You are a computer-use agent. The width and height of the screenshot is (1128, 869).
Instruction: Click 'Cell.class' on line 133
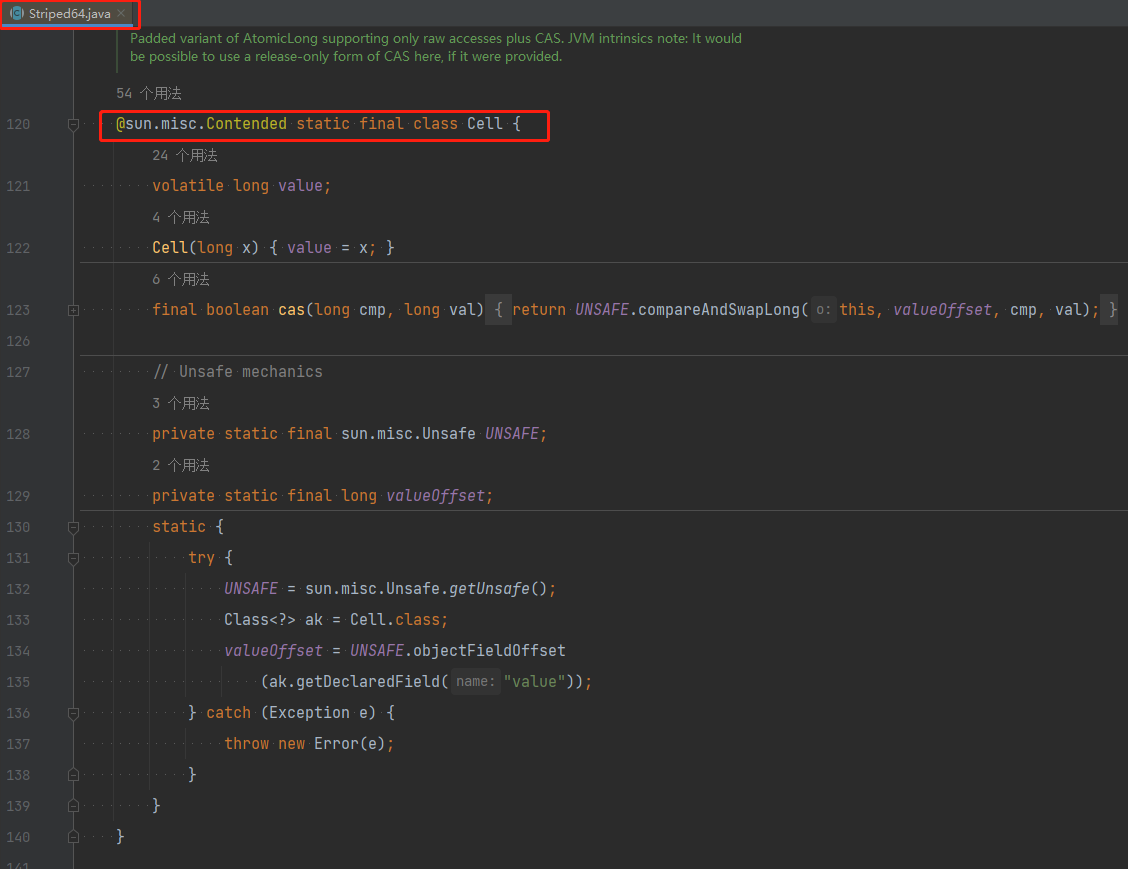[395, 619]
